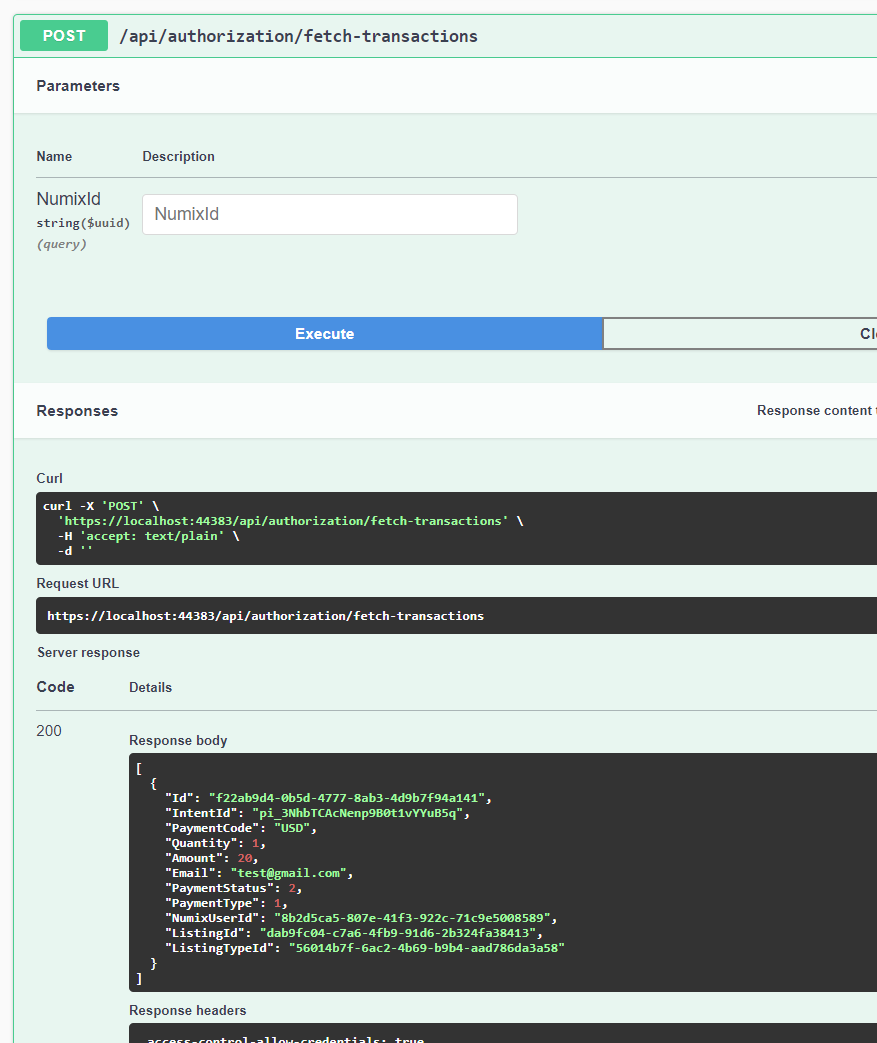
Task: Select the "Quantity": 1 line
Action: click(216, 843)
